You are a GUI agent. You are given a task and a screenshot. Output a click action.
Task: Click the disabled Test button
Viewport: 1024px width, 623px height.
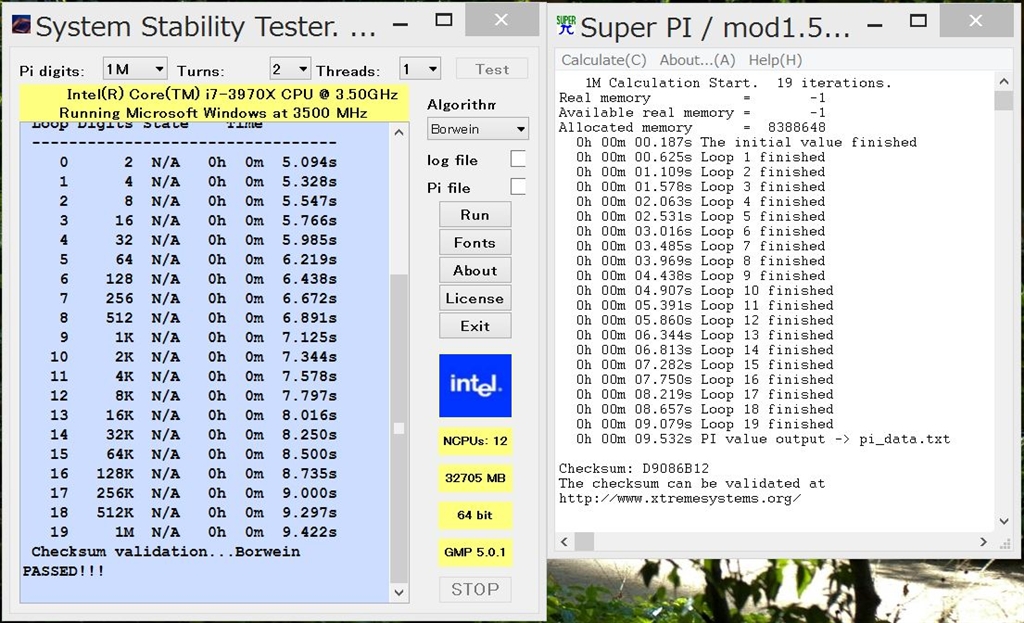click(492, 69)
